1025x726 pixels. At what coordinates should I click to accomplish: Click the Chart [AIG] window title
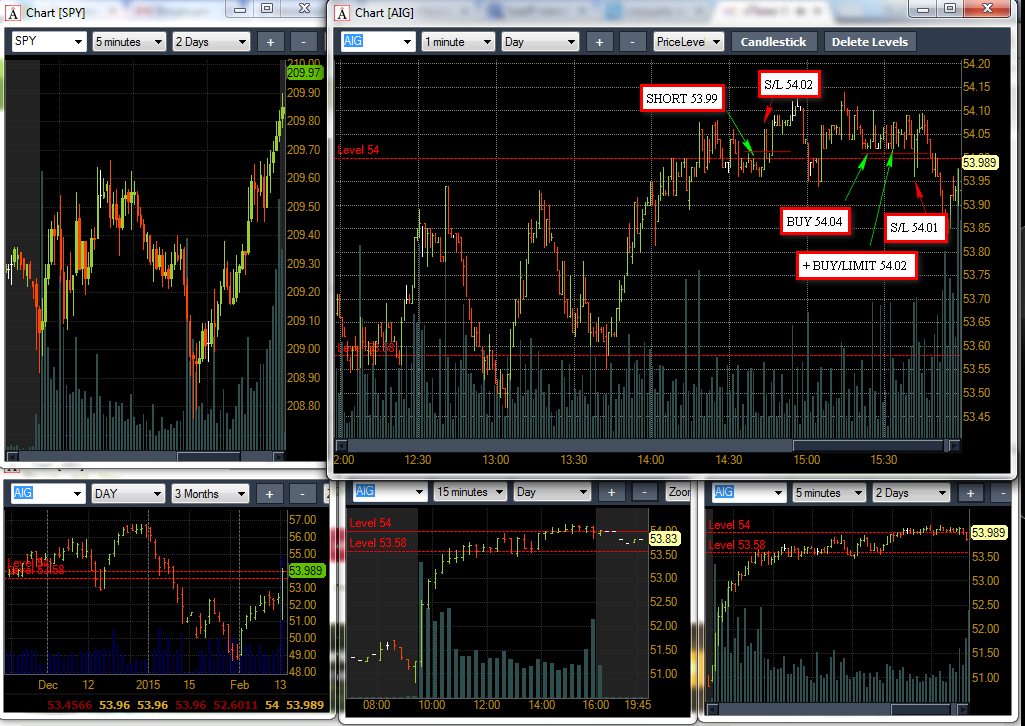[x=384, y=12]
